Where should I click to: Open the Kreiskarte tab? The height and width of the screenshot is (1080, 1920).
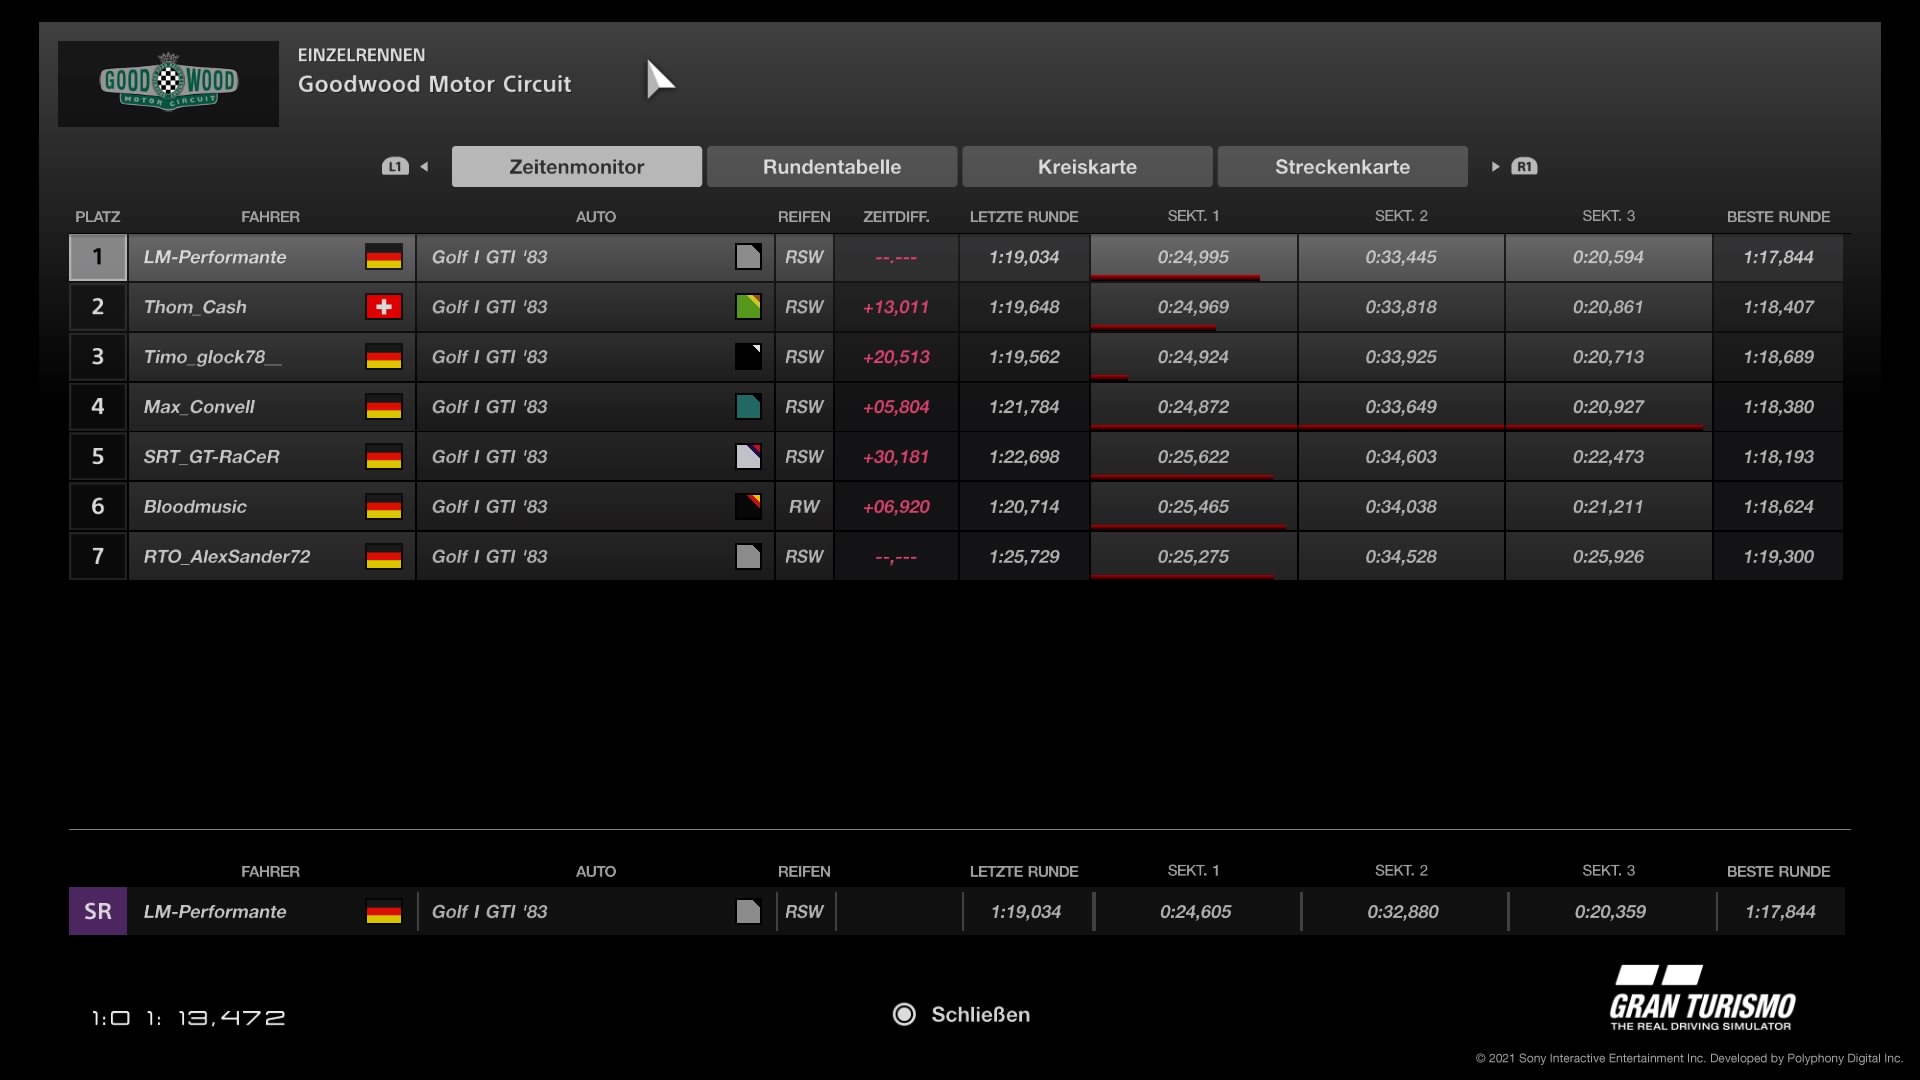tap(1087, 167)
